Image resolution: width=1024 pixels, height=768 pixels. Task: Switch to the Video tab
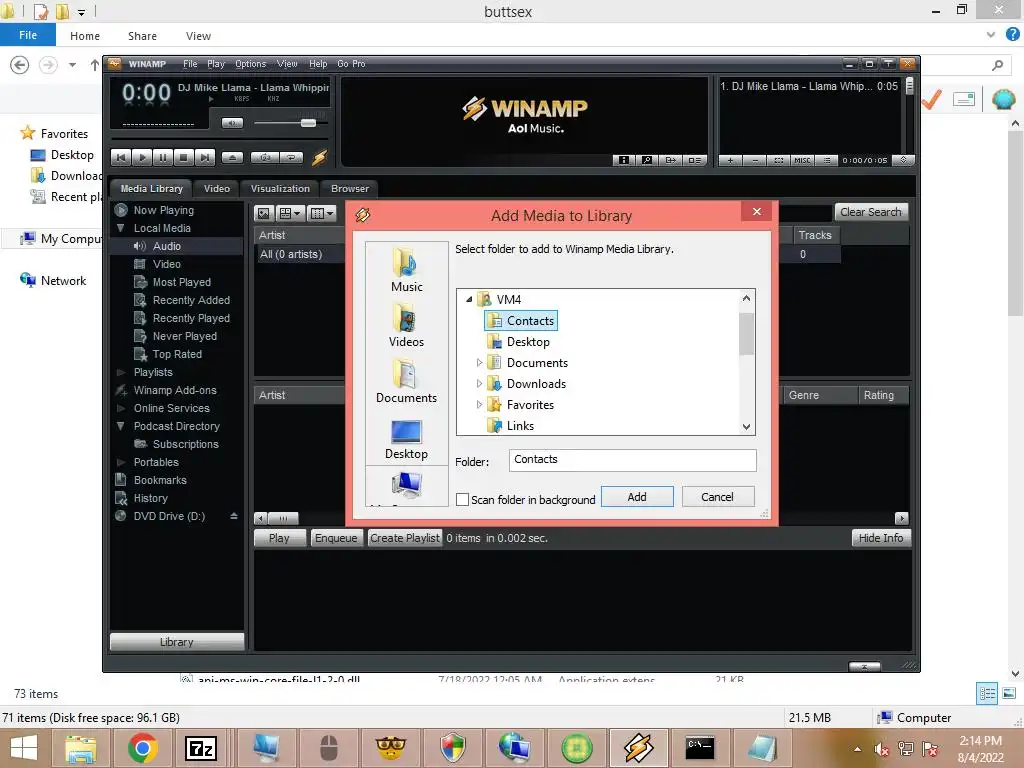coord(217,189)
